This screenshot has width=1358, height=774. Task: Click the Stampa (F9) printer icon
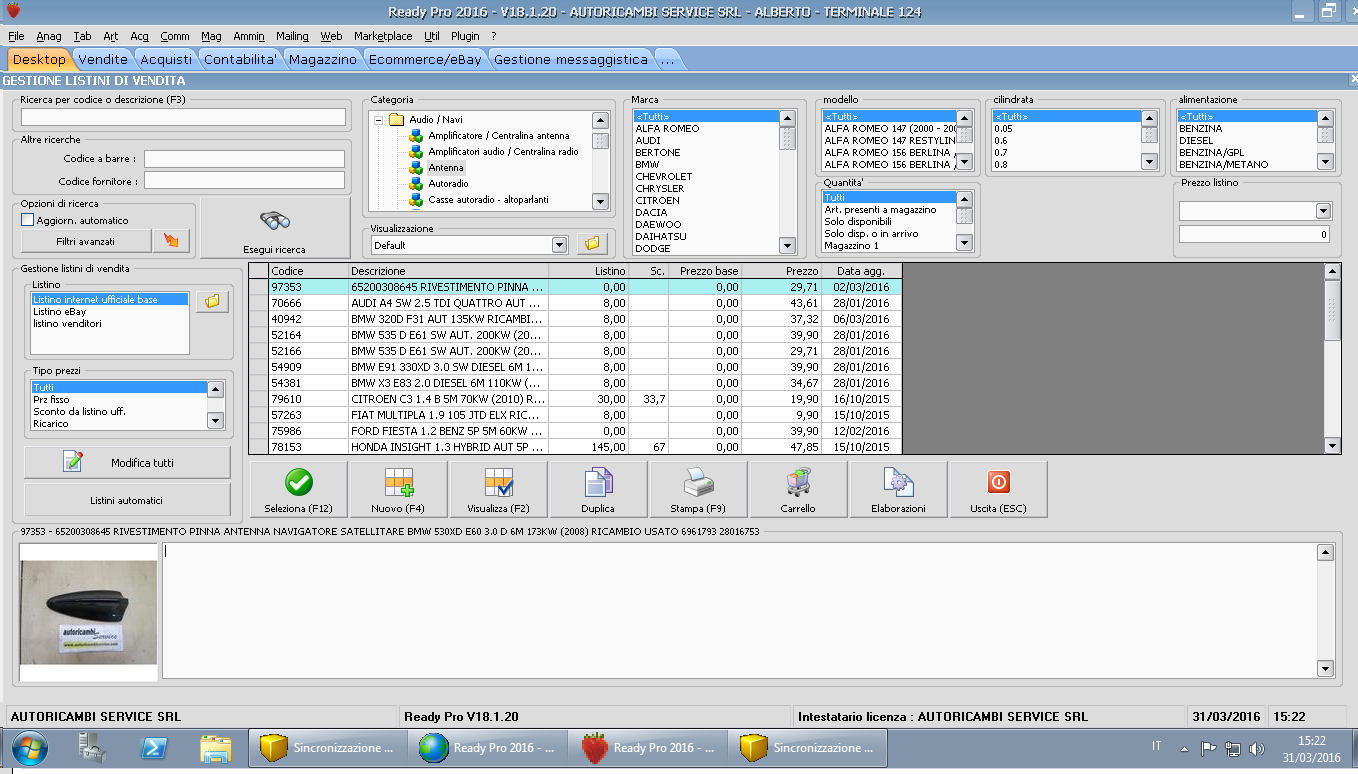[698, 483]
